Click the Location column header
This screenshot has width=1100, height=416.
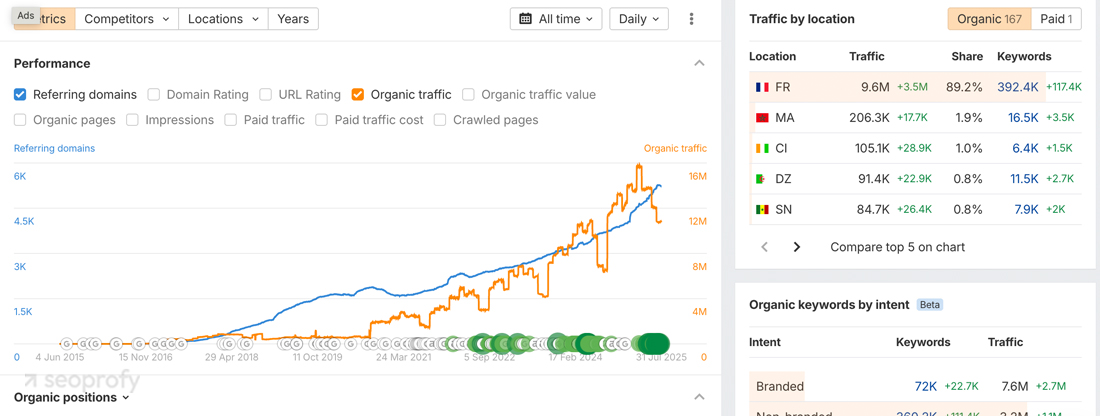point(772,56)
